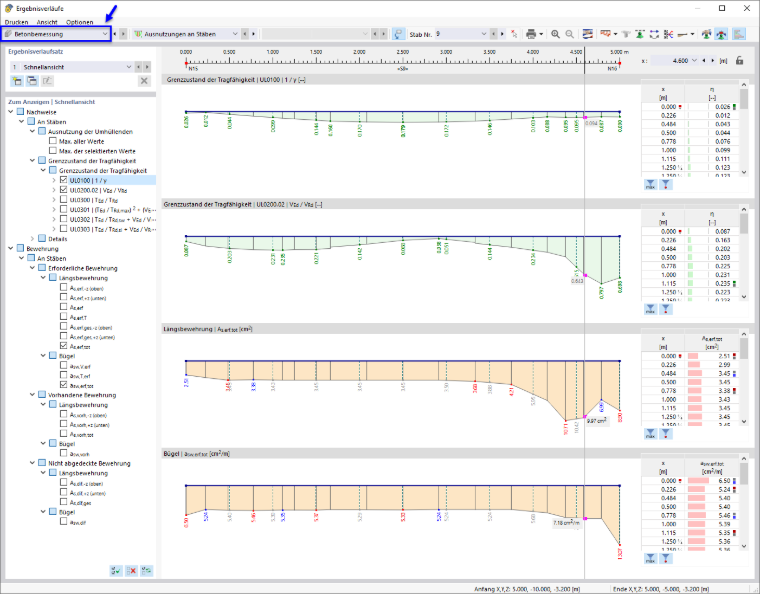Click the check all green icon at panel bottom

pos(116,571)
